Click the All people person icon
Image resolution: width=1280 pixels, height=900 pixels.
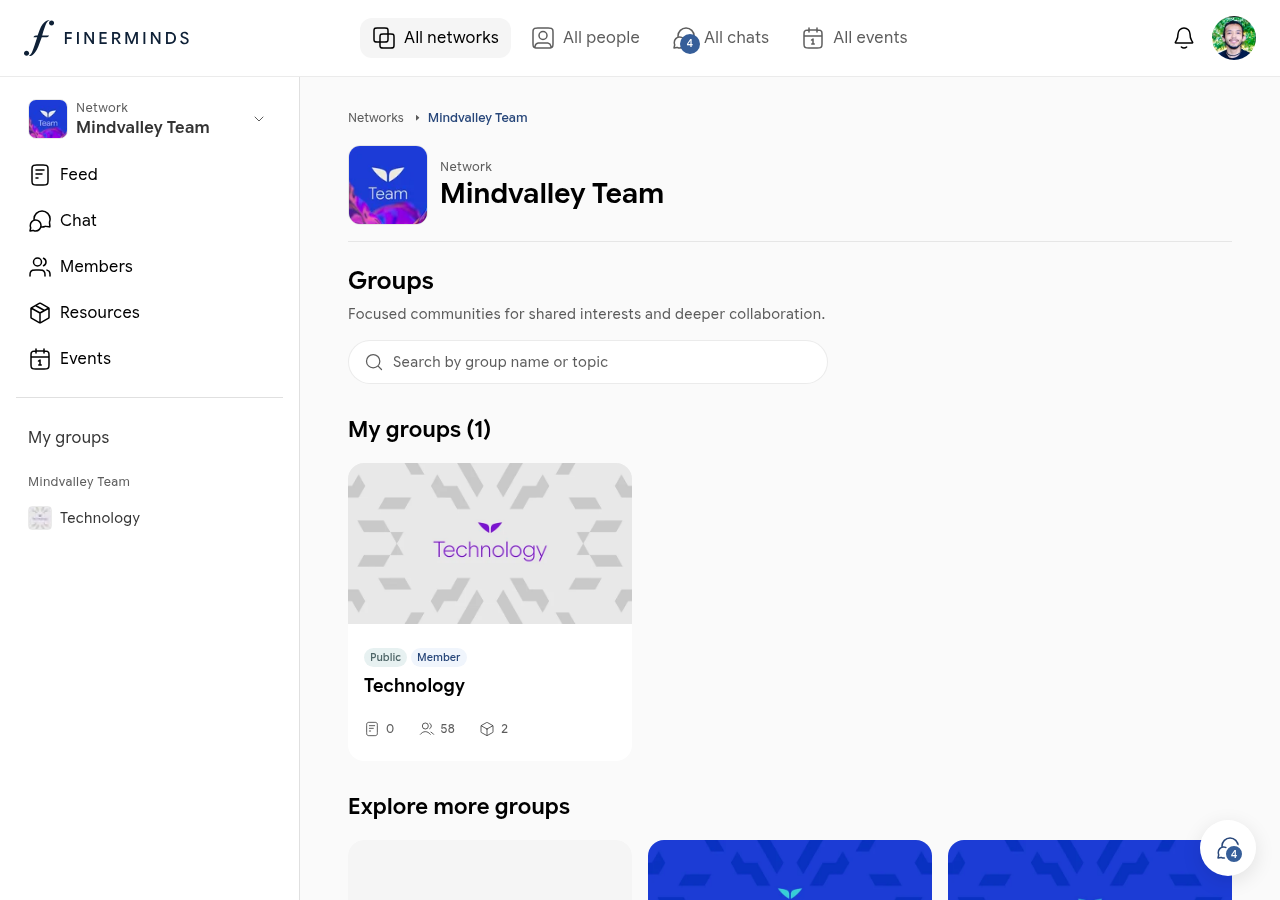tap(543, 38)
